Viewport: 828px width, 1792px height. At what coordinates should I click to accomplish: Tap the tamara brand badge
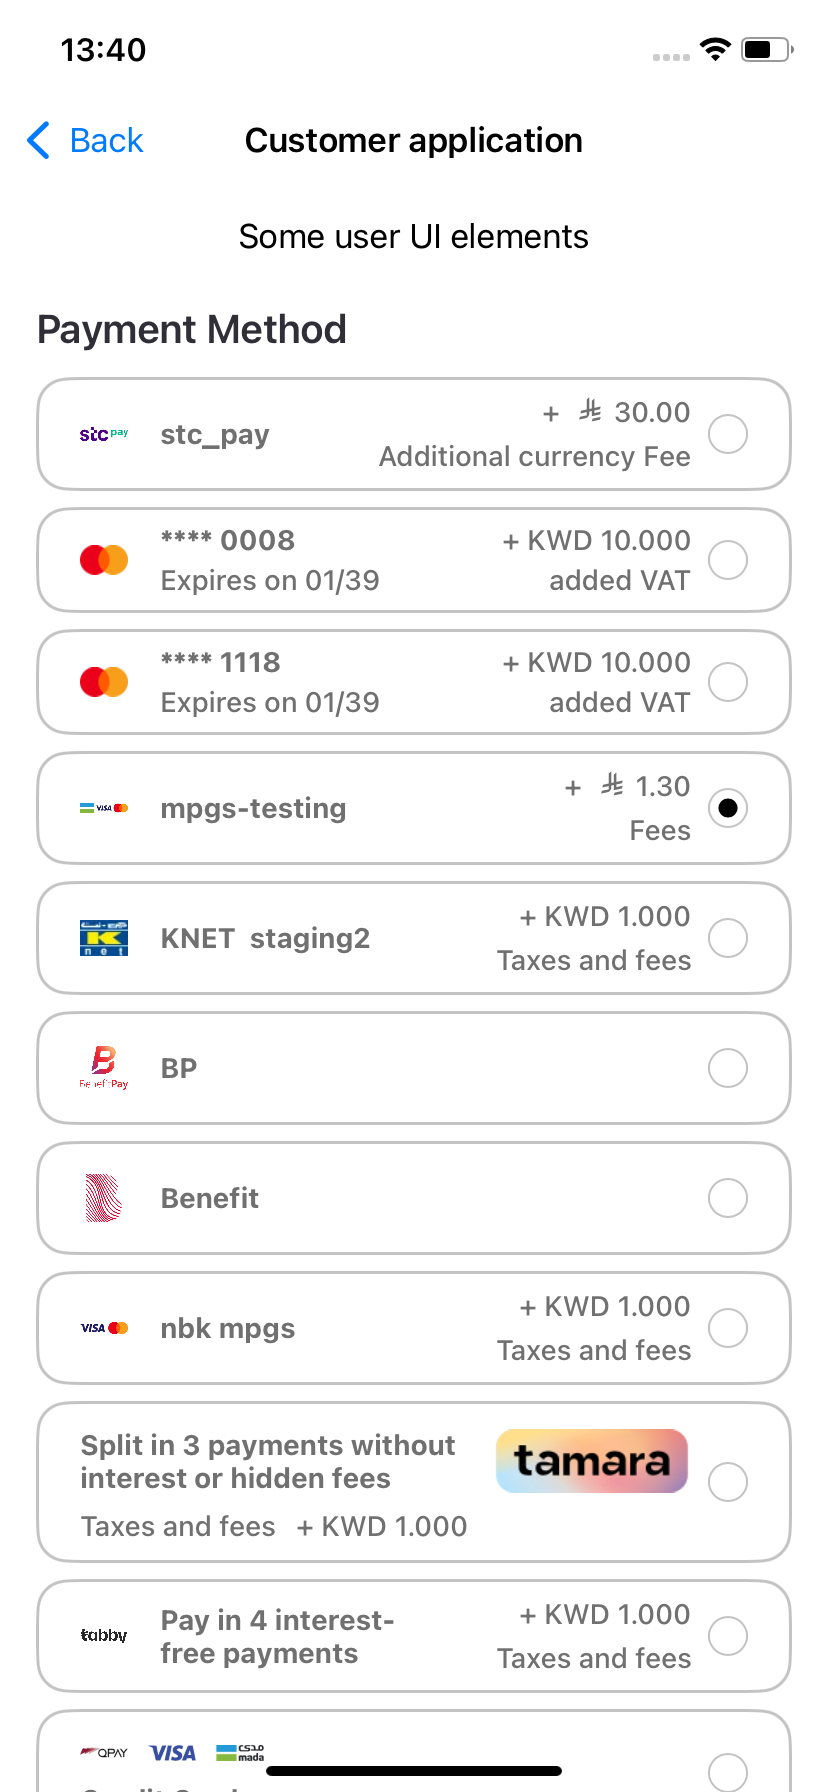pyautogui.click(x=592, y=1461)
